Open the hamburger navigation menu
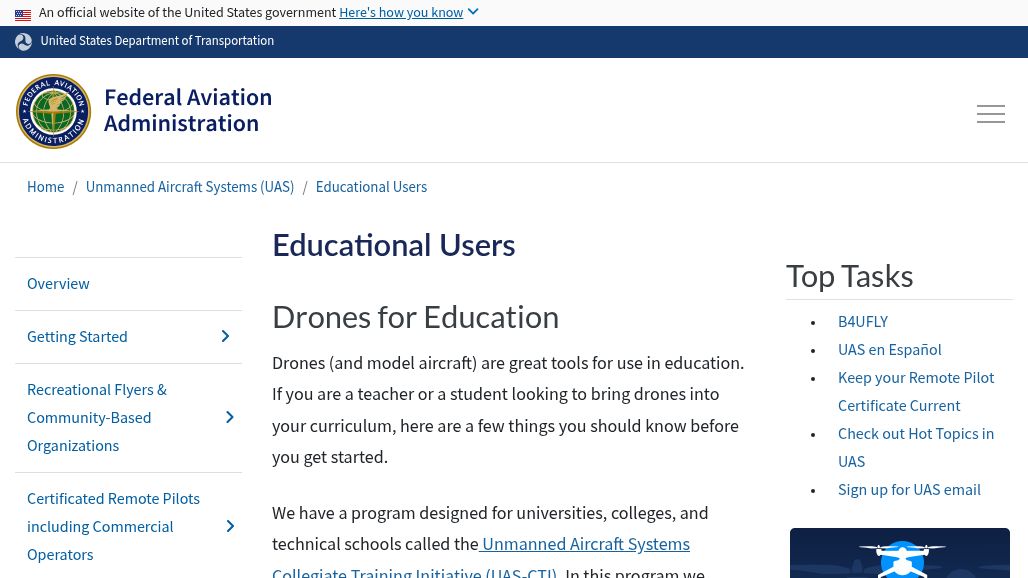Viewport: 1028px width, 578px height. click(990, 114)
